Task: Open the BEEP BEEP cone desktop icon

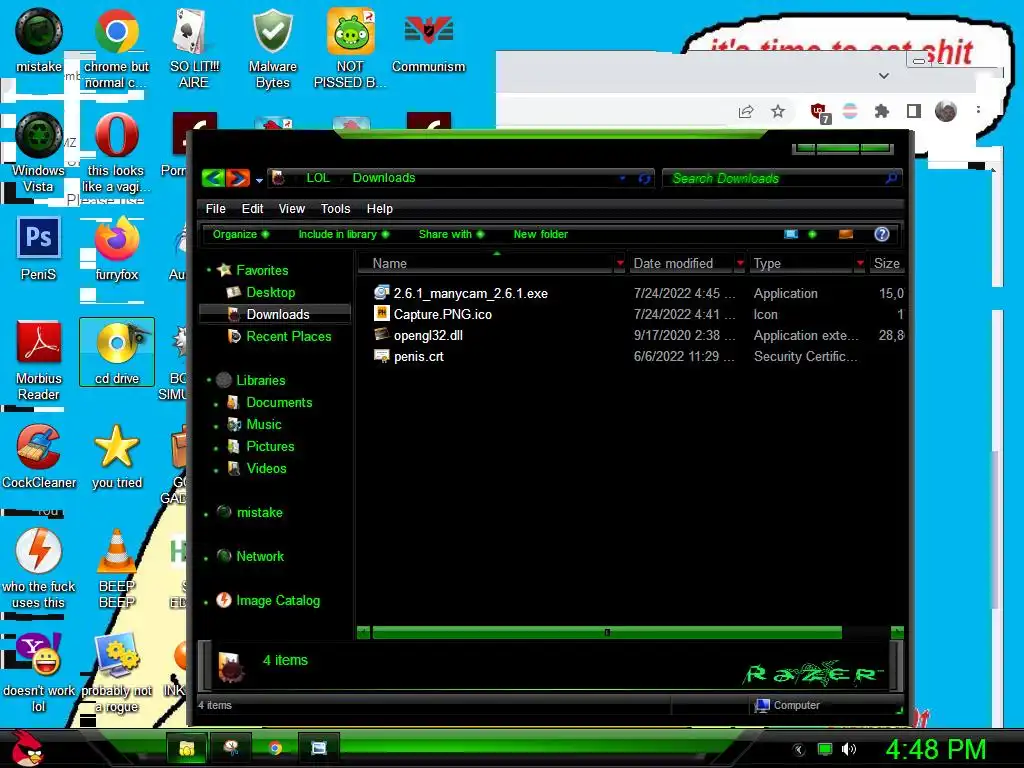Action: point(117,569)
